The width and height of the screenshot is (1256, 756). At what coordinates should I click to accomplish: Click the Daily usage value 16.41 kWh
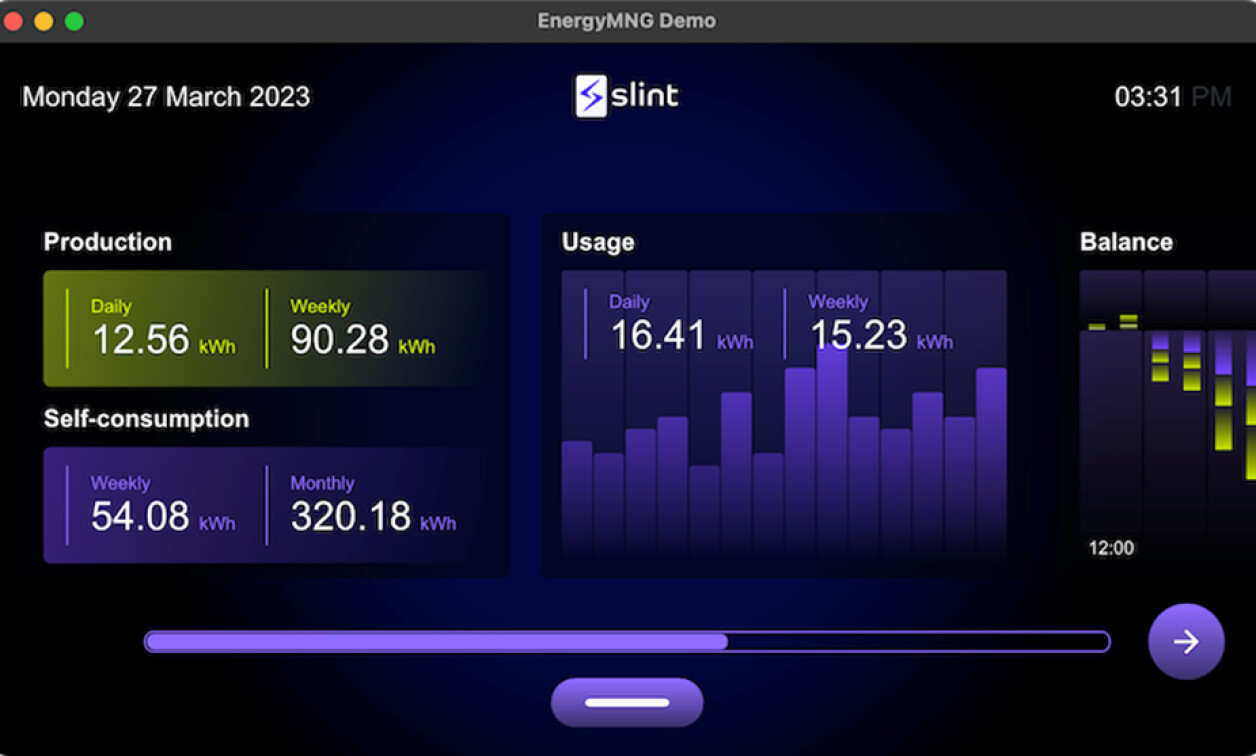[x=660, y=334]
